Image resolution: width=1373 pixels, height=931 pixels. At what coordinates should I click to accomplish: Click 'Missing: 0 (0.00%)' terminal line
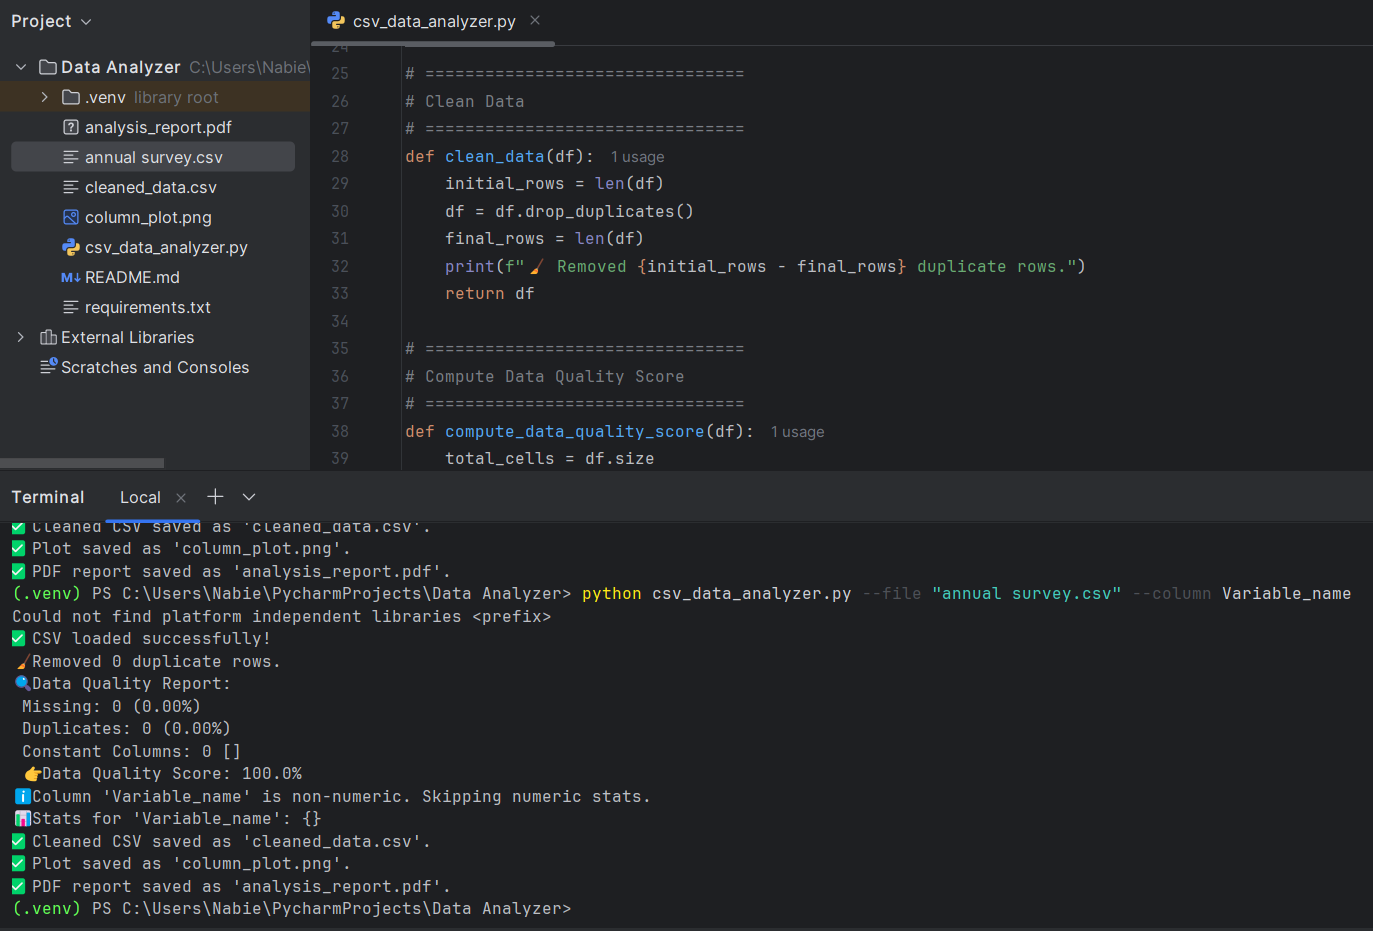[111, 706]
